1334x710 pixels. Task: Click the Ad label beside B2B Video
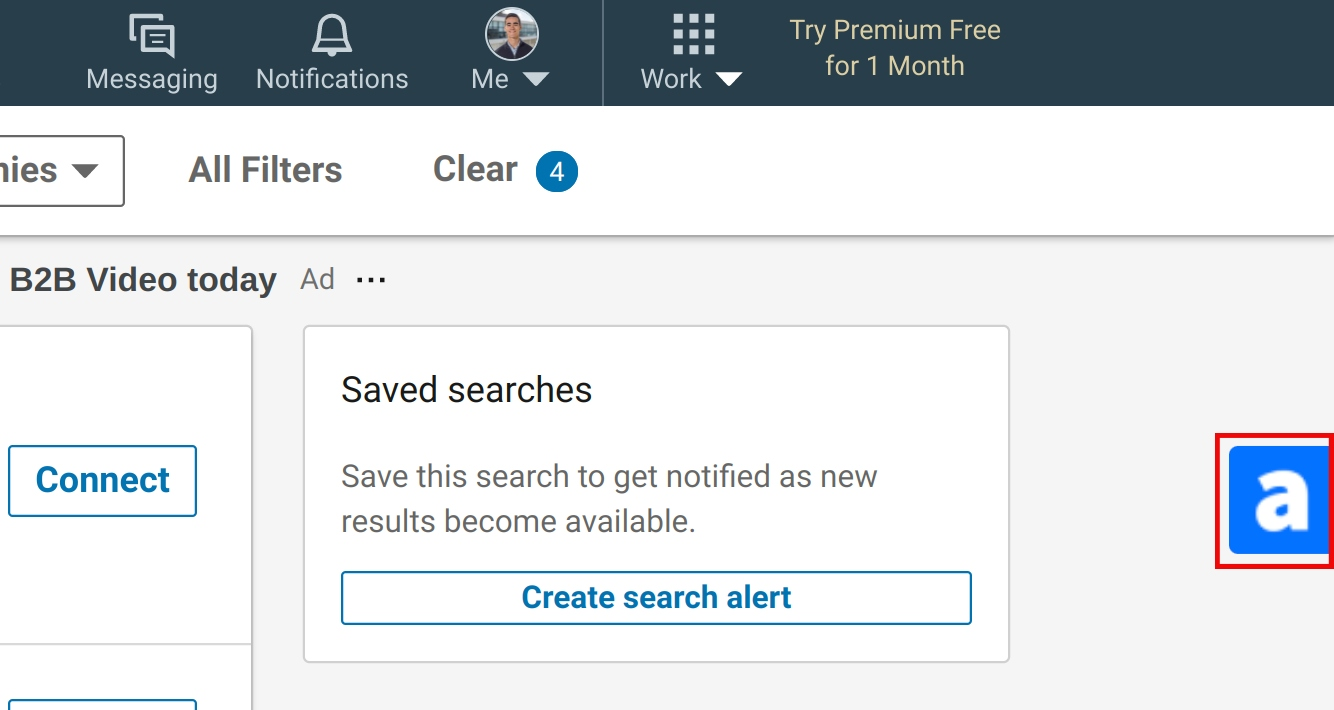(x=317, y=279)
